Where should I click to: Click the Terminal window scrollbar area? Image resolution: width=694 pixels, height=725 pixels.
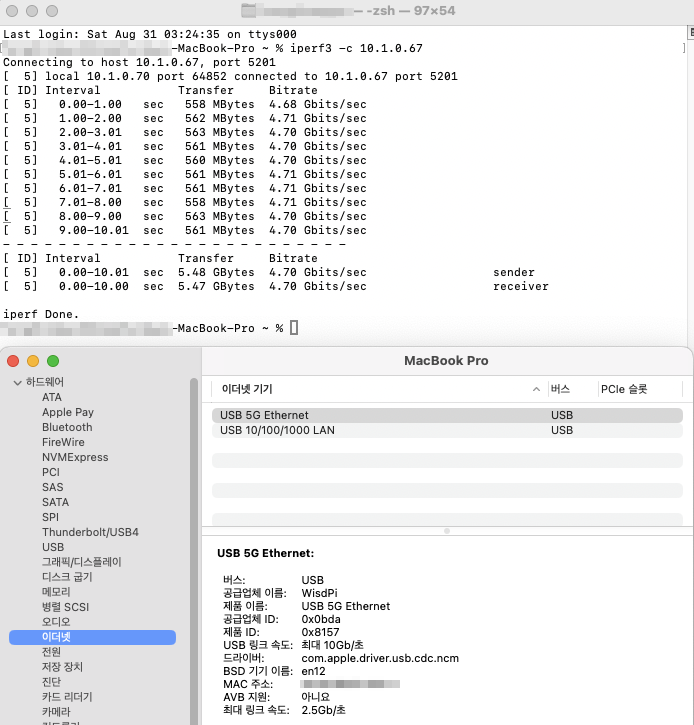(x=690, y=185)
